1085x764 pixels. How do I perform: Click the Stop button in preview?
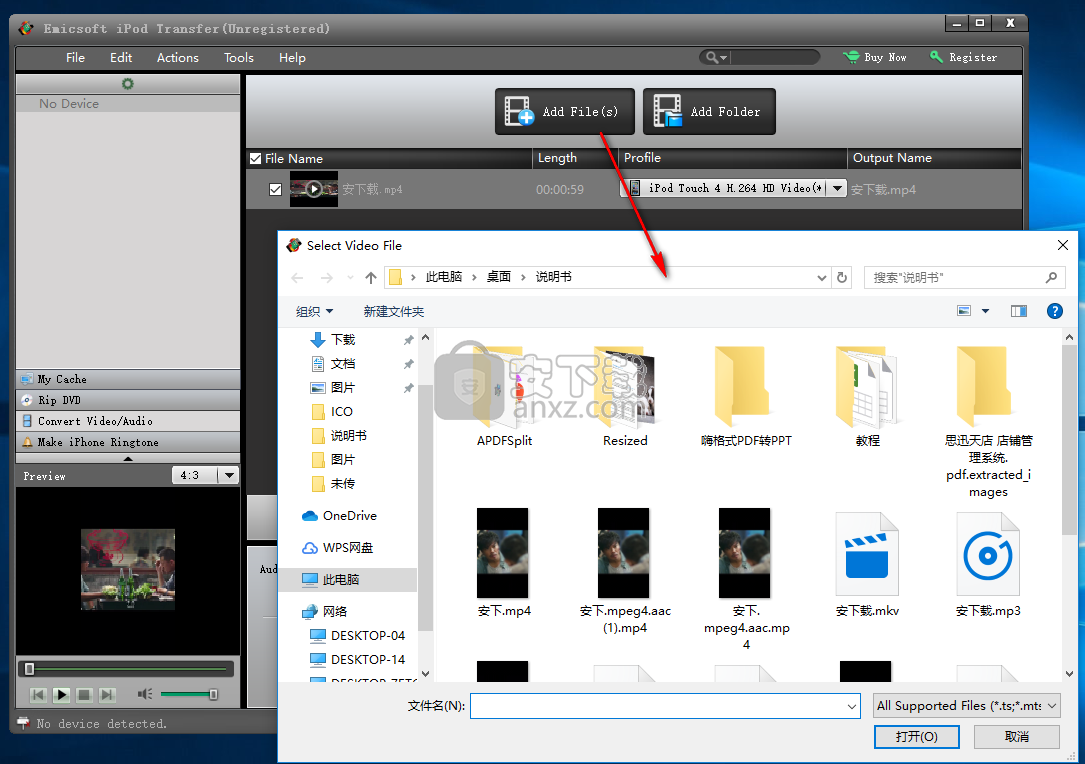(x=84, y=694)
